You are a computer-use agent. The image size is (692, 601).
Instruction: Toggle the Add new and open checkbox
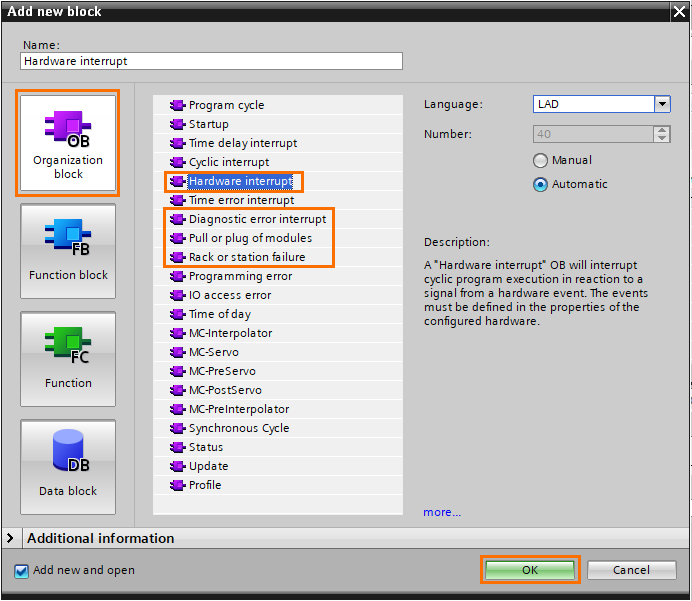(21, 571)
